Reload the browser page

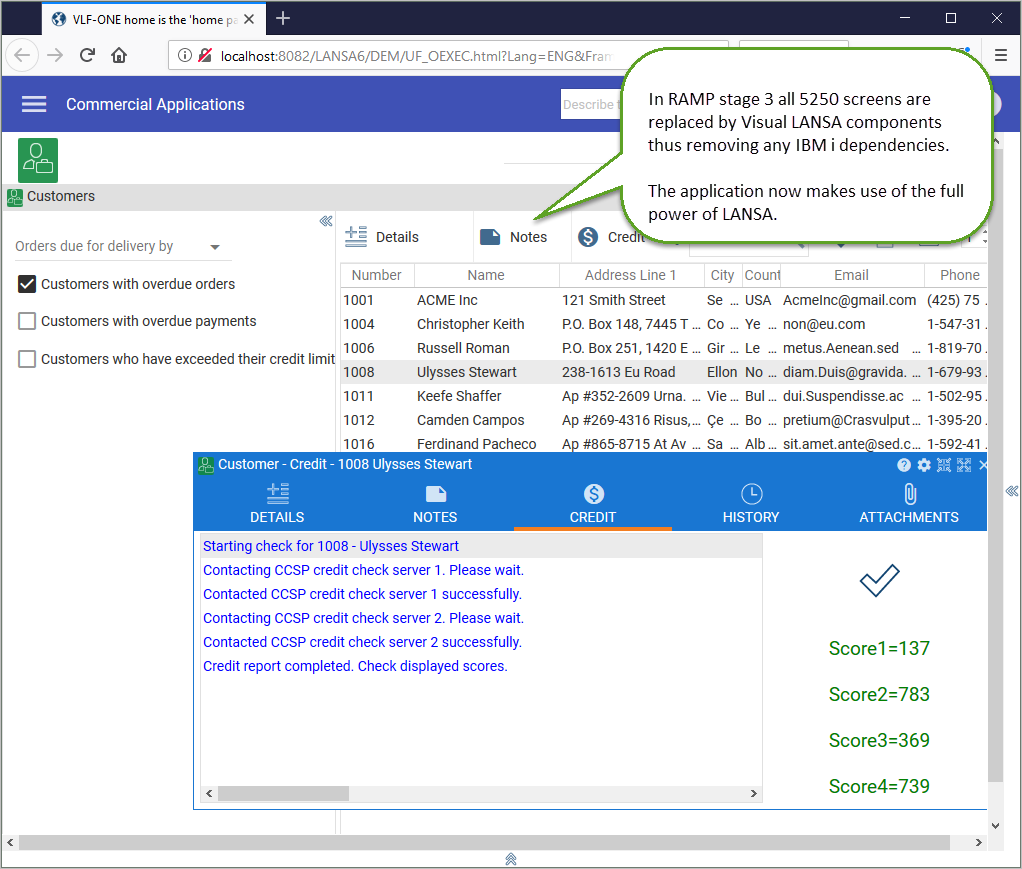(x=87, y=55)
